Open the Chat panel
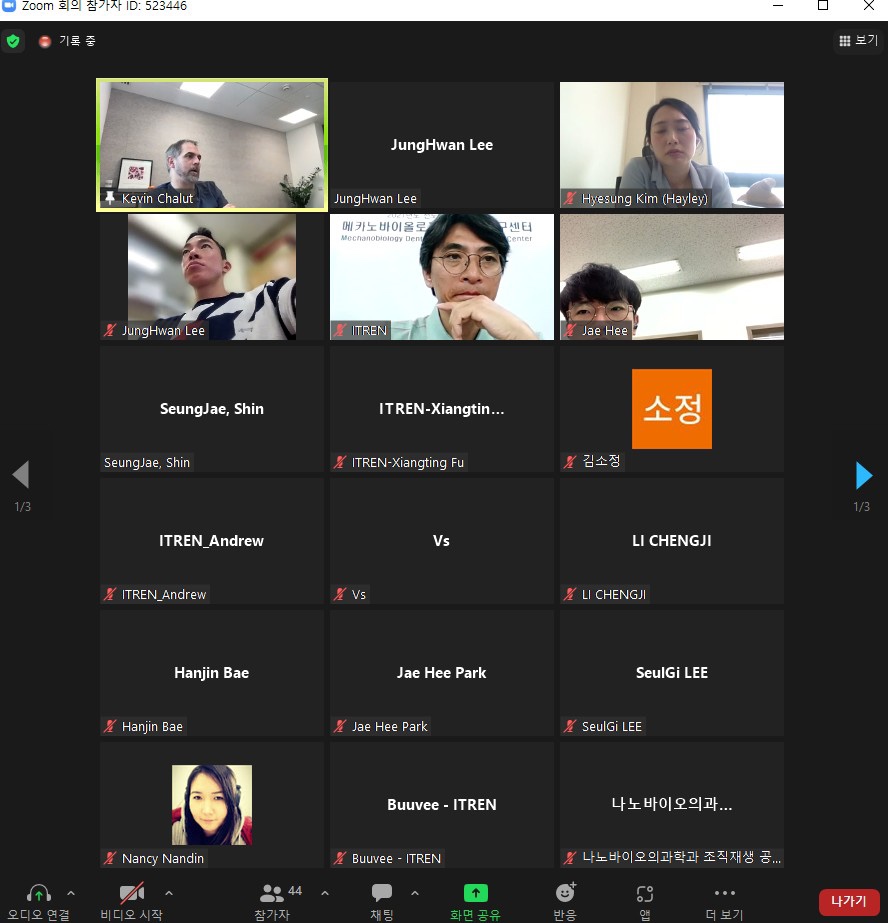Screen dimensions: 888x923 [381, 893]
